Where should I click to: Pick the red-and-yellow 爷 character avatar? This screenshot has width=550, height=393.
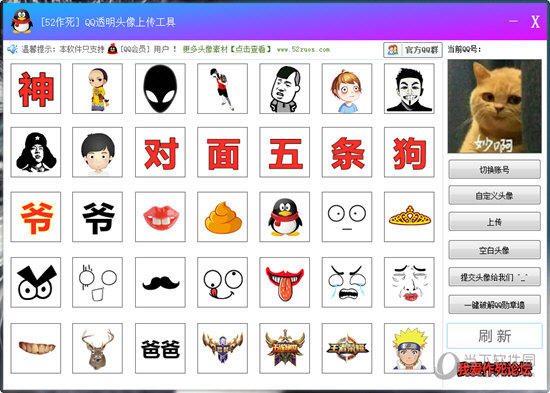pyautogui.click(x=36, y=217)
